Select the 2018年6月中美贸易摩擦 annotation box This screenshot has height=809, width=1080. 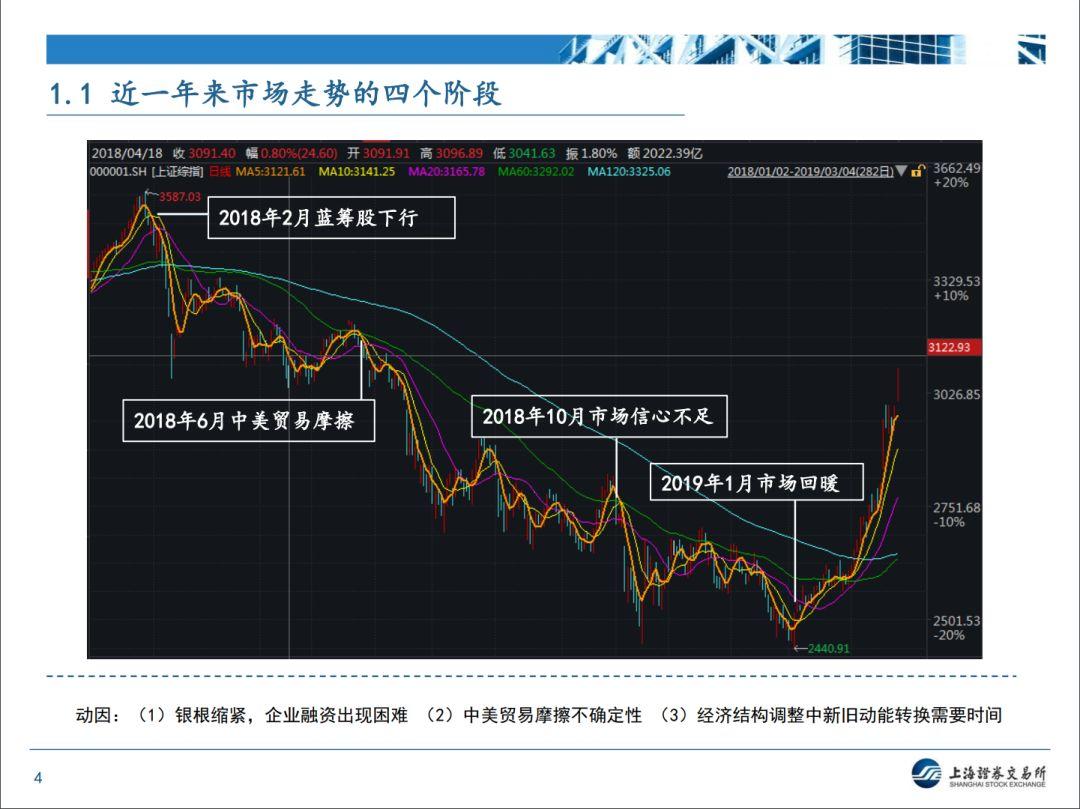click(249, 420)
